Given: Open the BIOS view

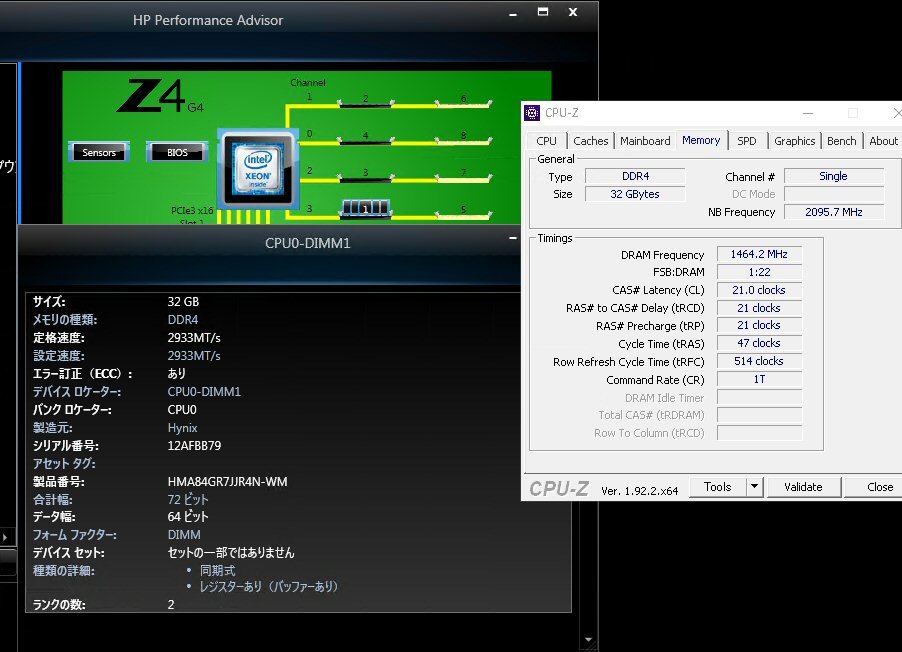Looking at the screenshot, I should click(177, 152).
